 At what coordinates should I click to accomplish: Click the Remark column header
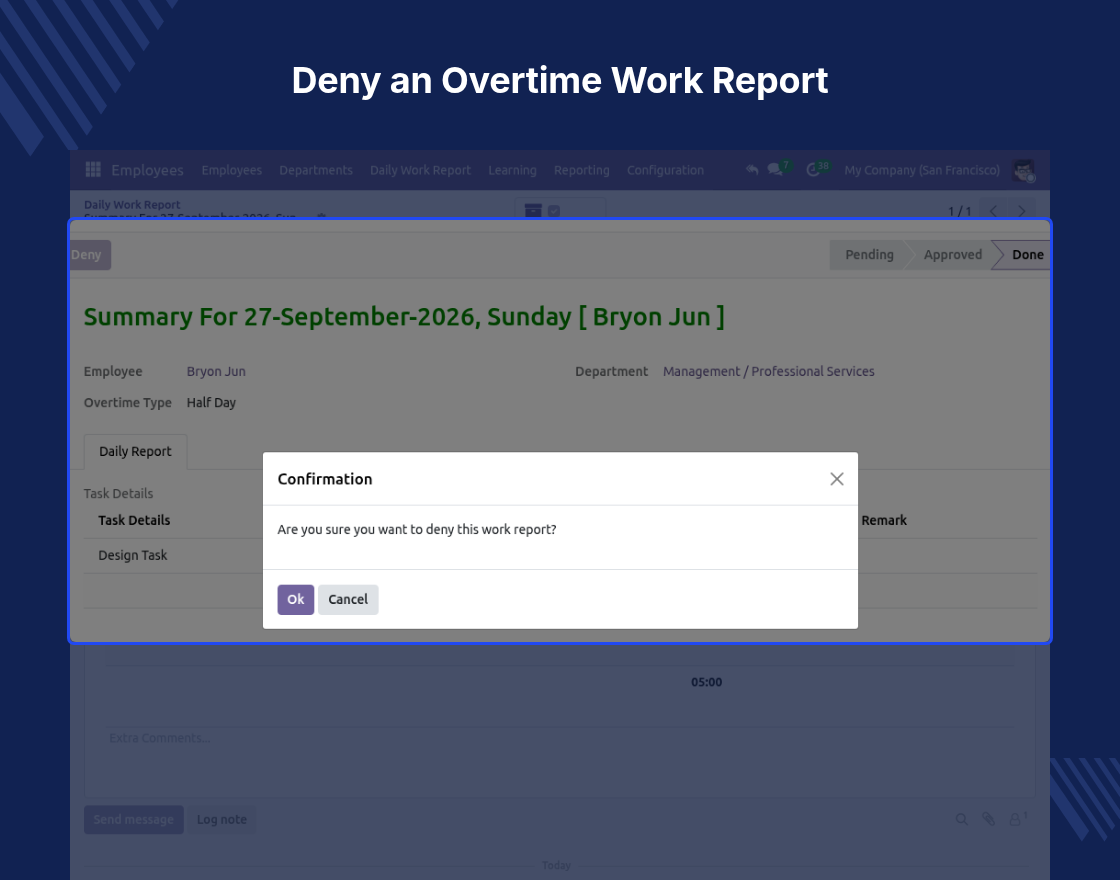pyautogui.click(x=884, y=521)
